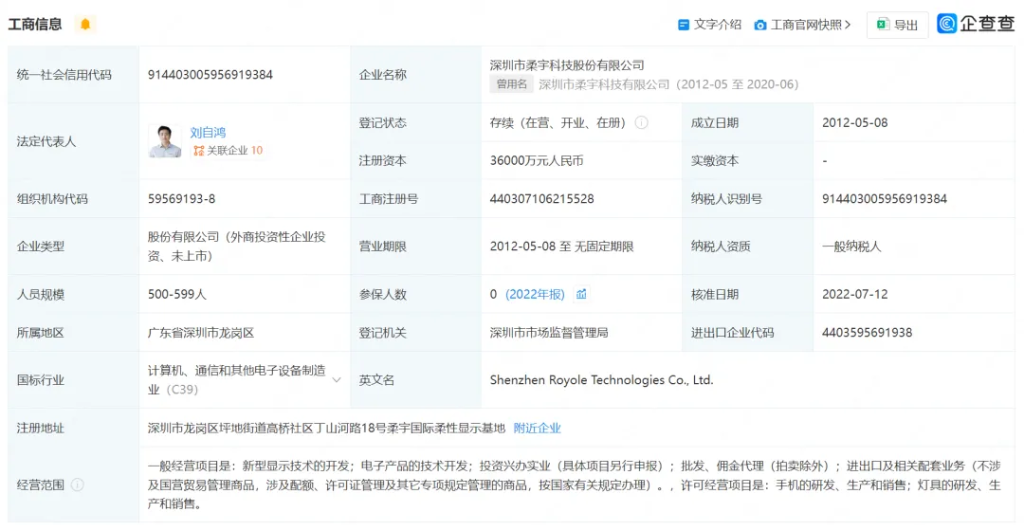Viewport: 1024px width, 525px height.
Task: Click the 曾用名 former name tag
Action: pos(511,84)
